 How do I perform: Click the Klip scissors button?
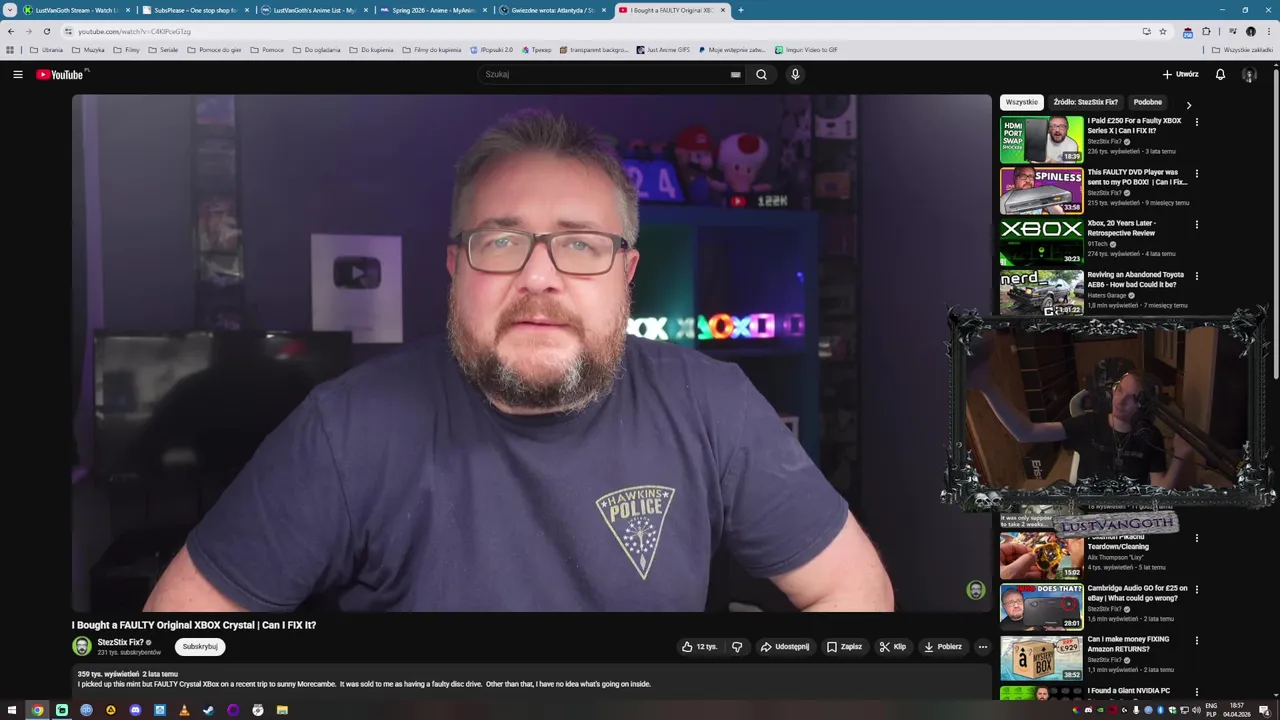point(892,647)
